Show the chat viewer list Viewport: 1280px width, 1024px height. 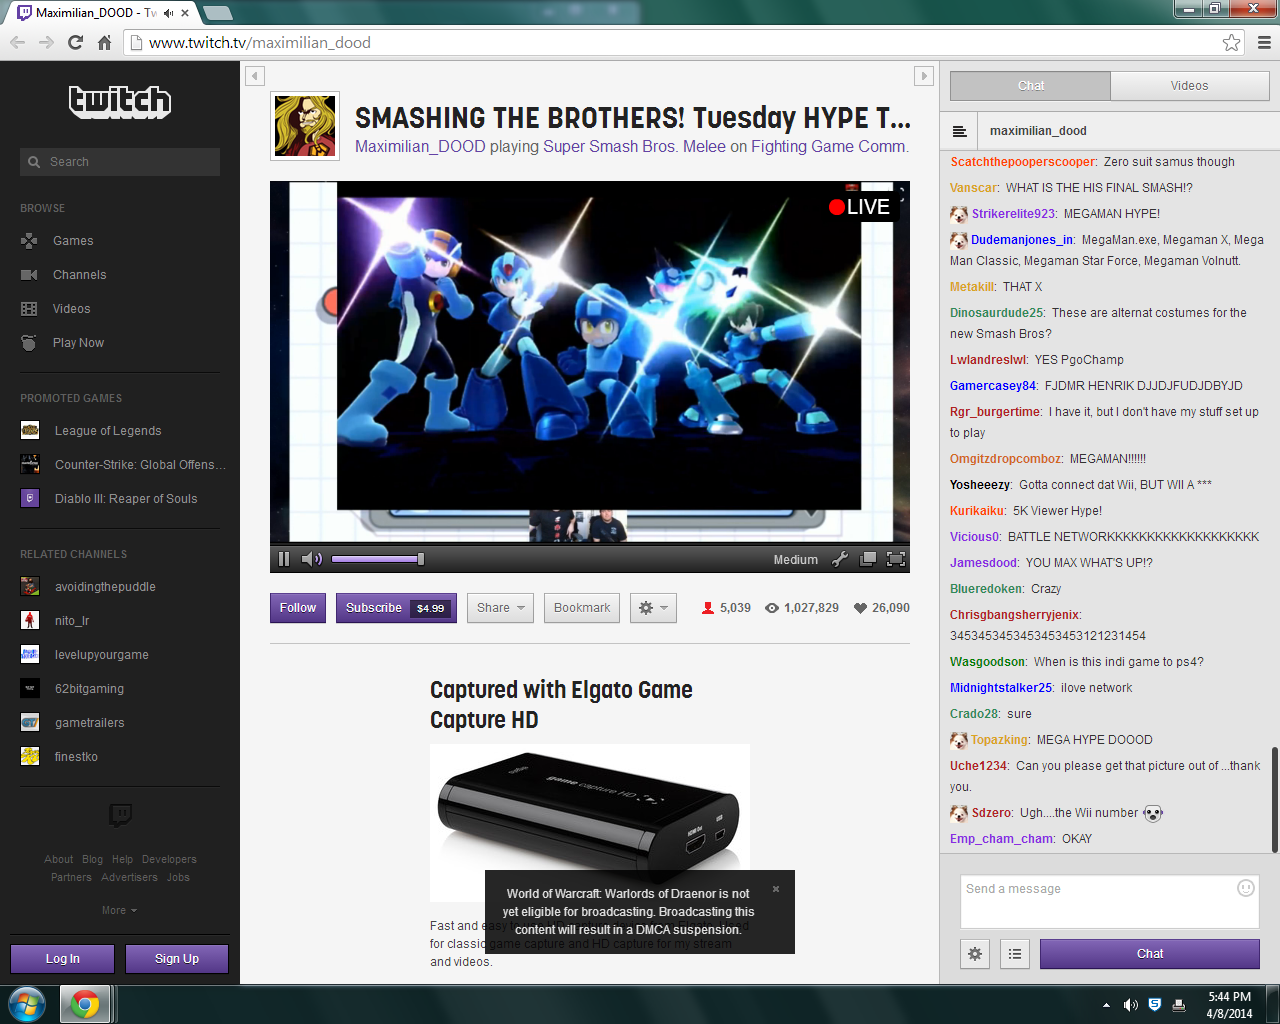pos(1015,954)
